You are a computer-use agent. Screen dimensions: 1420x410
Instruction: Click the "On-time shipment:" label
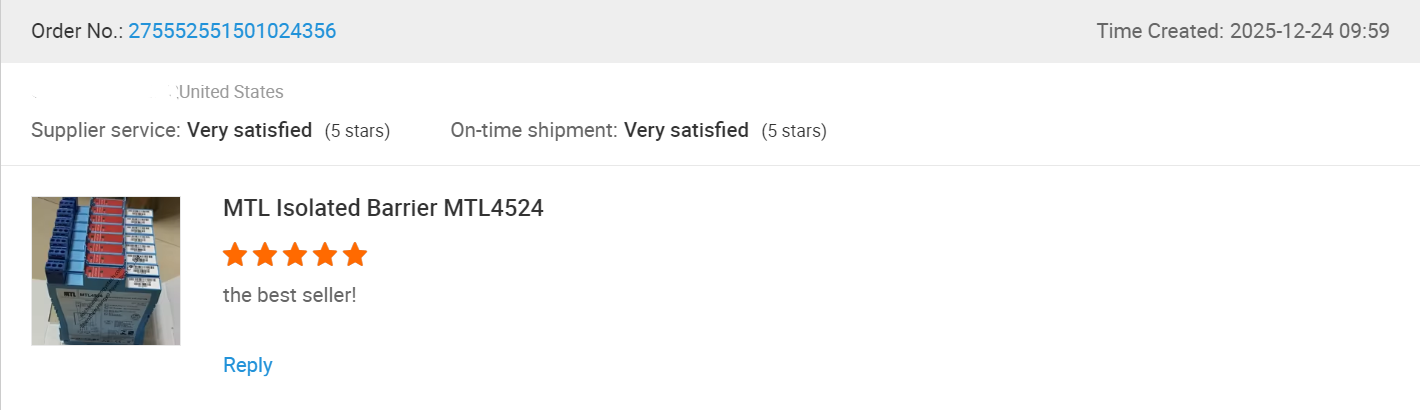coord(534,130)
